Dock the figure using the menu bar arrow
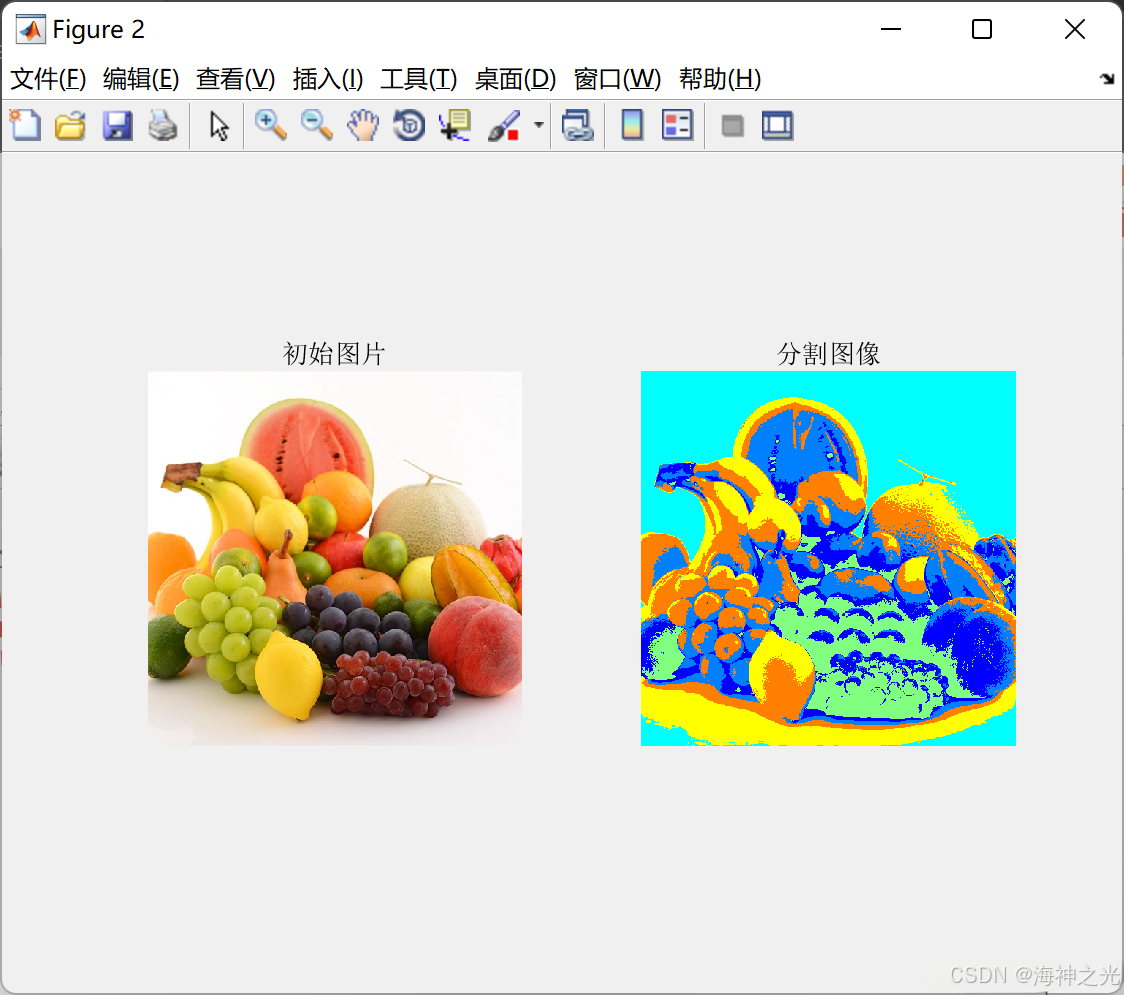 [x=1107, y=79]
